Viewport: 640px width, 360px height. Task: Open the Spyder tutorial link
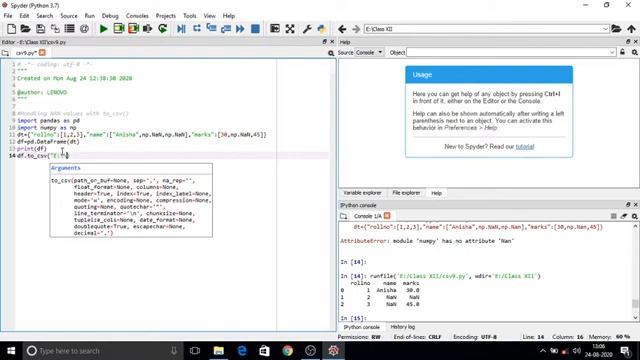pos(524,147)
